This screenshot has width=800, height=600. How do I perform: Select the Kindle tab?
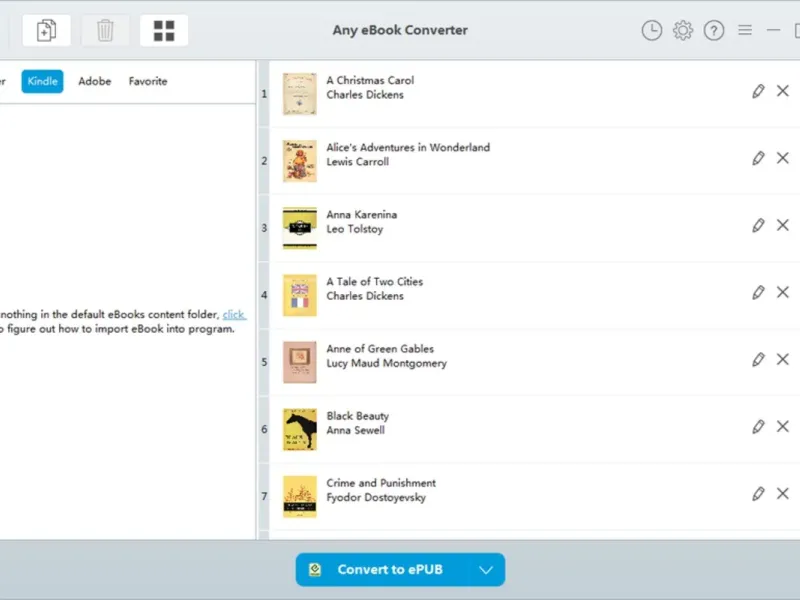click(42, 82)
